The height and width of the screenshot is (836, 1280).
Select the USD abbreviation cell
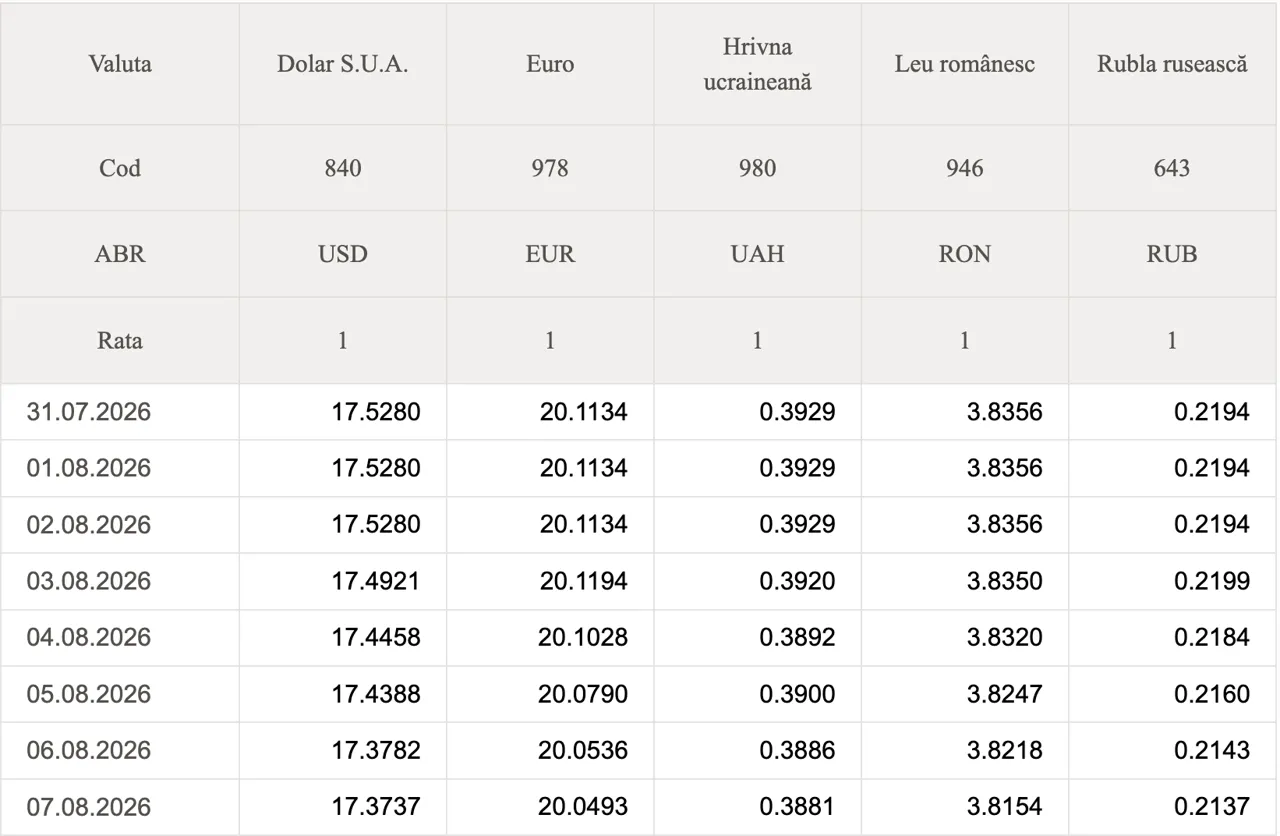pyautogui.click(x=343, y=254)
